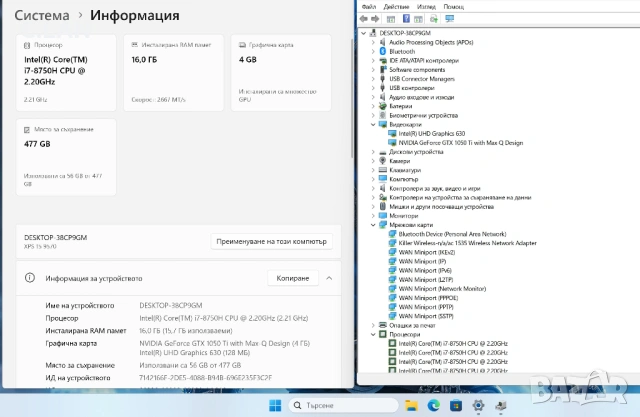
Task: Switch to Device Manager taskbar icon
Action: (501, 405)
